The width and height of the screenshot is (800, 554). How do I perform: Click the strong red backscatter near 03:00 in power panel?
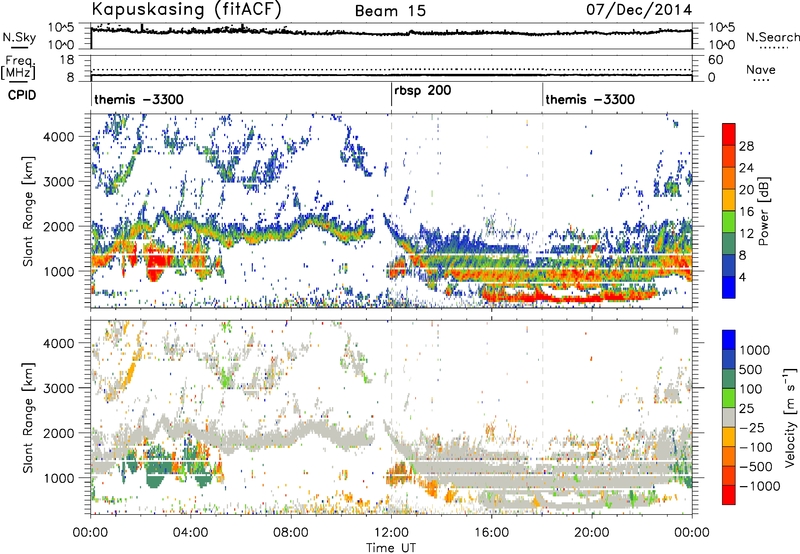coord(158,264)
